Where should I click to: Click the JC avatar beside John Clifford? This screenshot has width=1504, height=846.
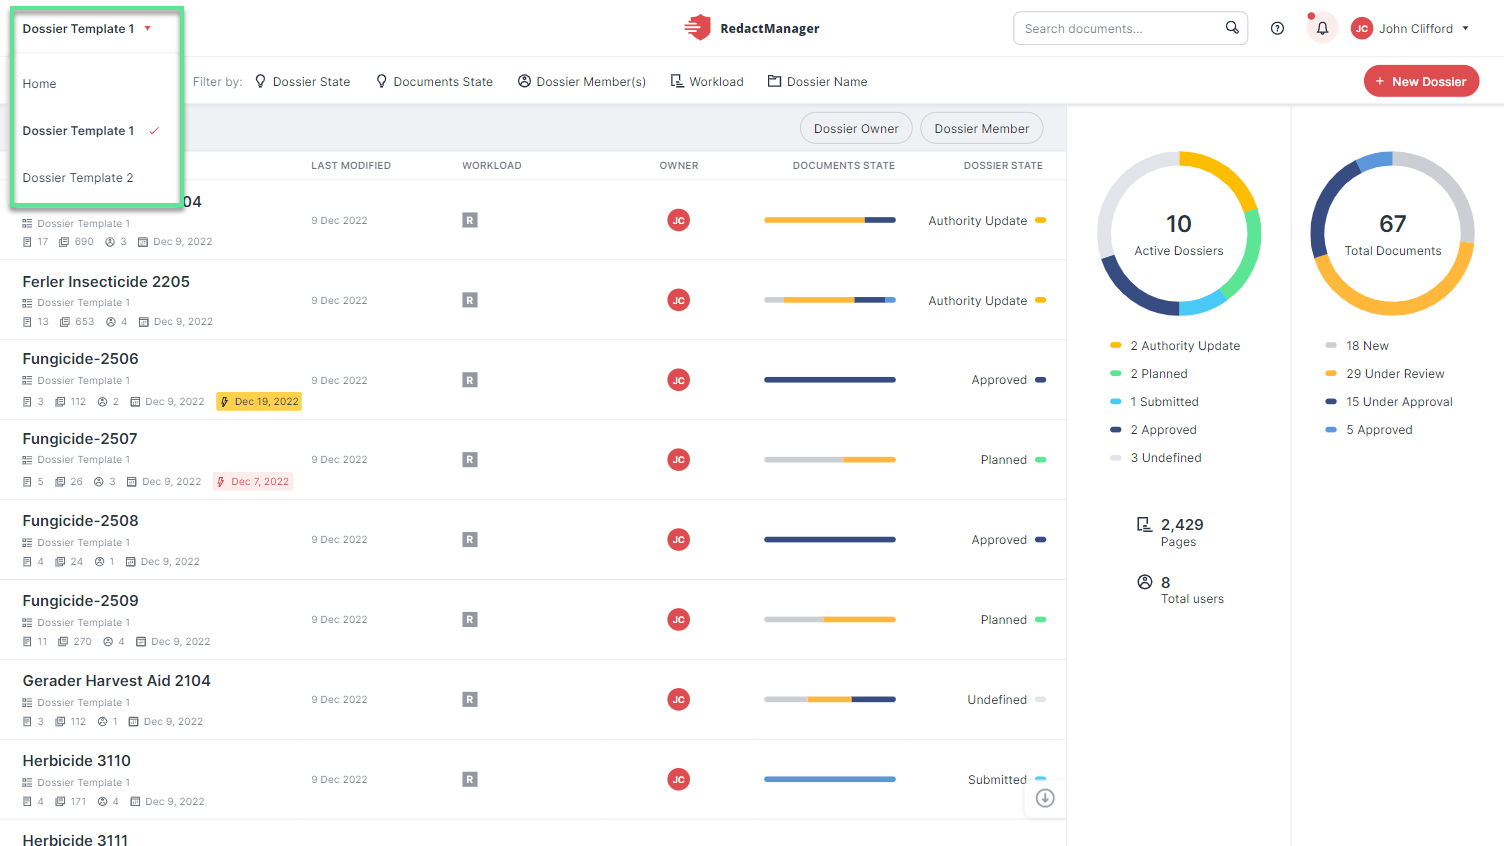1361,28
